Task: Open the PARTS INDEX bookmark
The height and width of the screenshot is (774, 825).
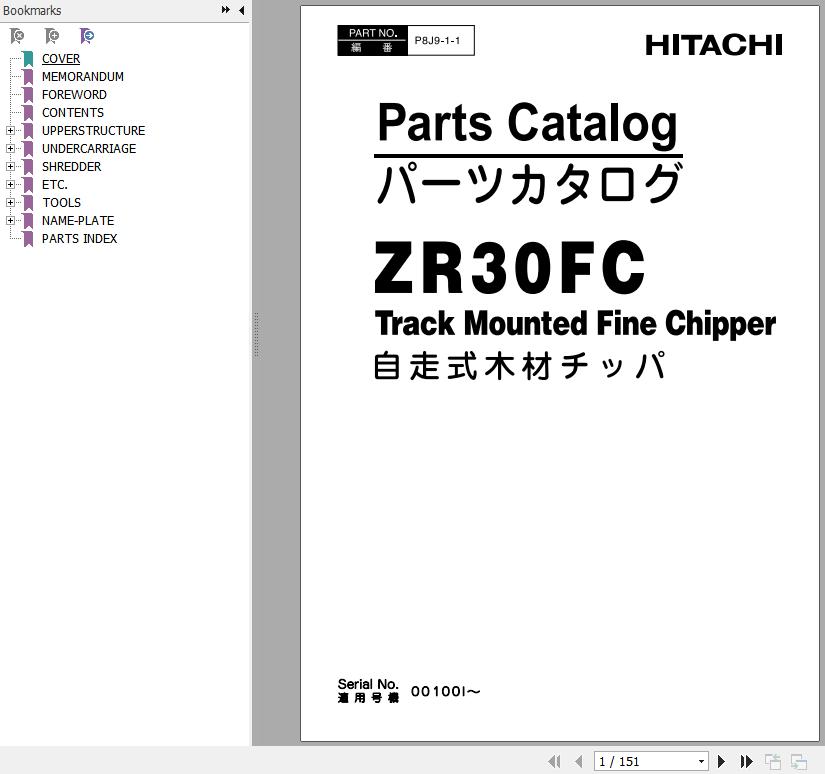Action: 79,239
